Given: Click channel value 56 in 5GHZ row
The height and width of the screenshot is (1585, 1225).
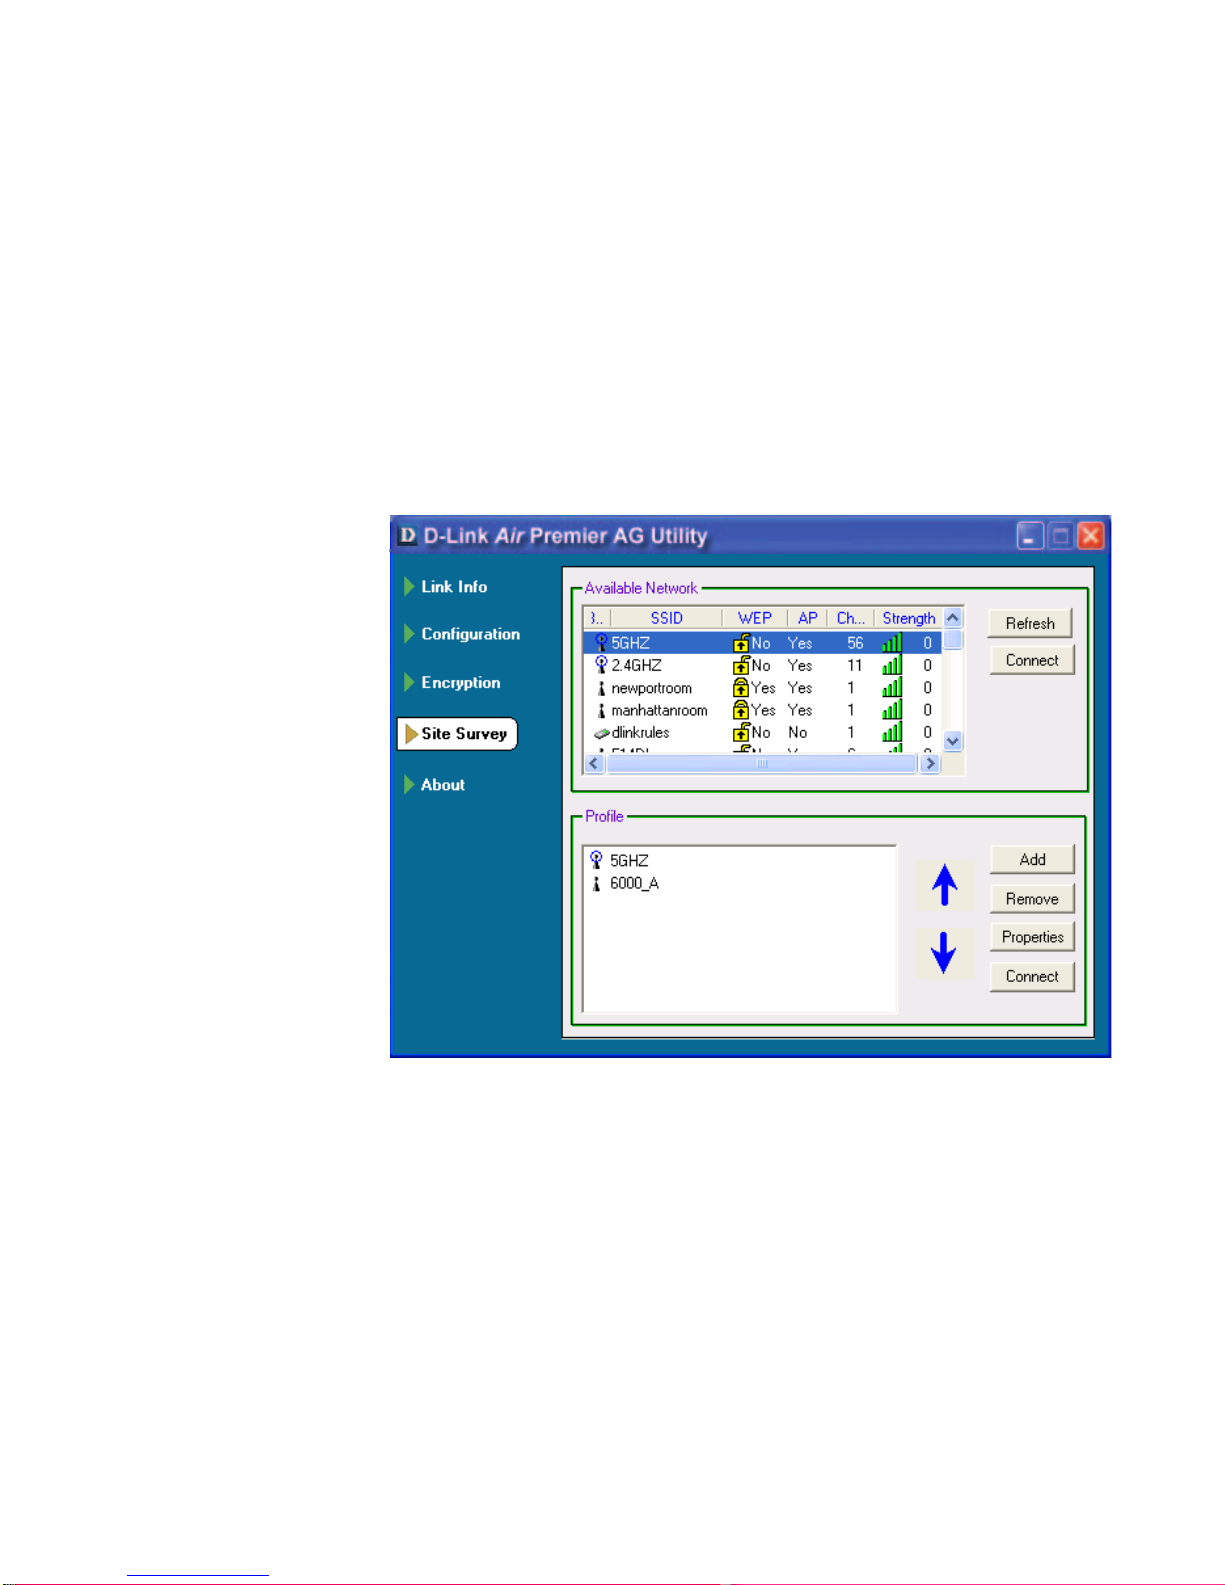Looking at the screenshot, I should 855,643.
